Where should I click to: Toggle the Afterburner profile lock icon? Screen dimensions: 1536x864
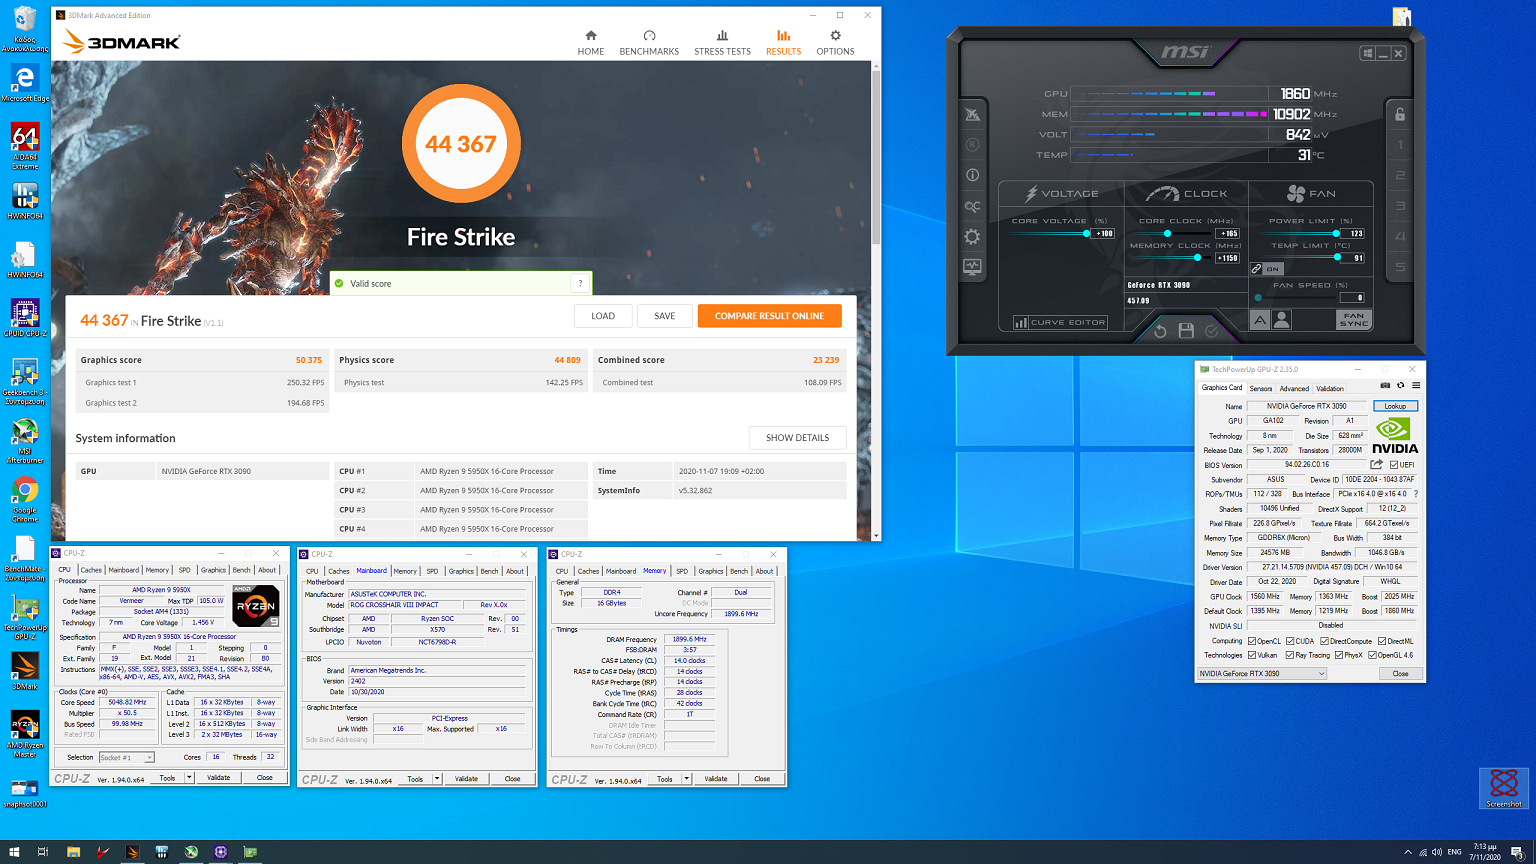click(x=1400, y=114)
